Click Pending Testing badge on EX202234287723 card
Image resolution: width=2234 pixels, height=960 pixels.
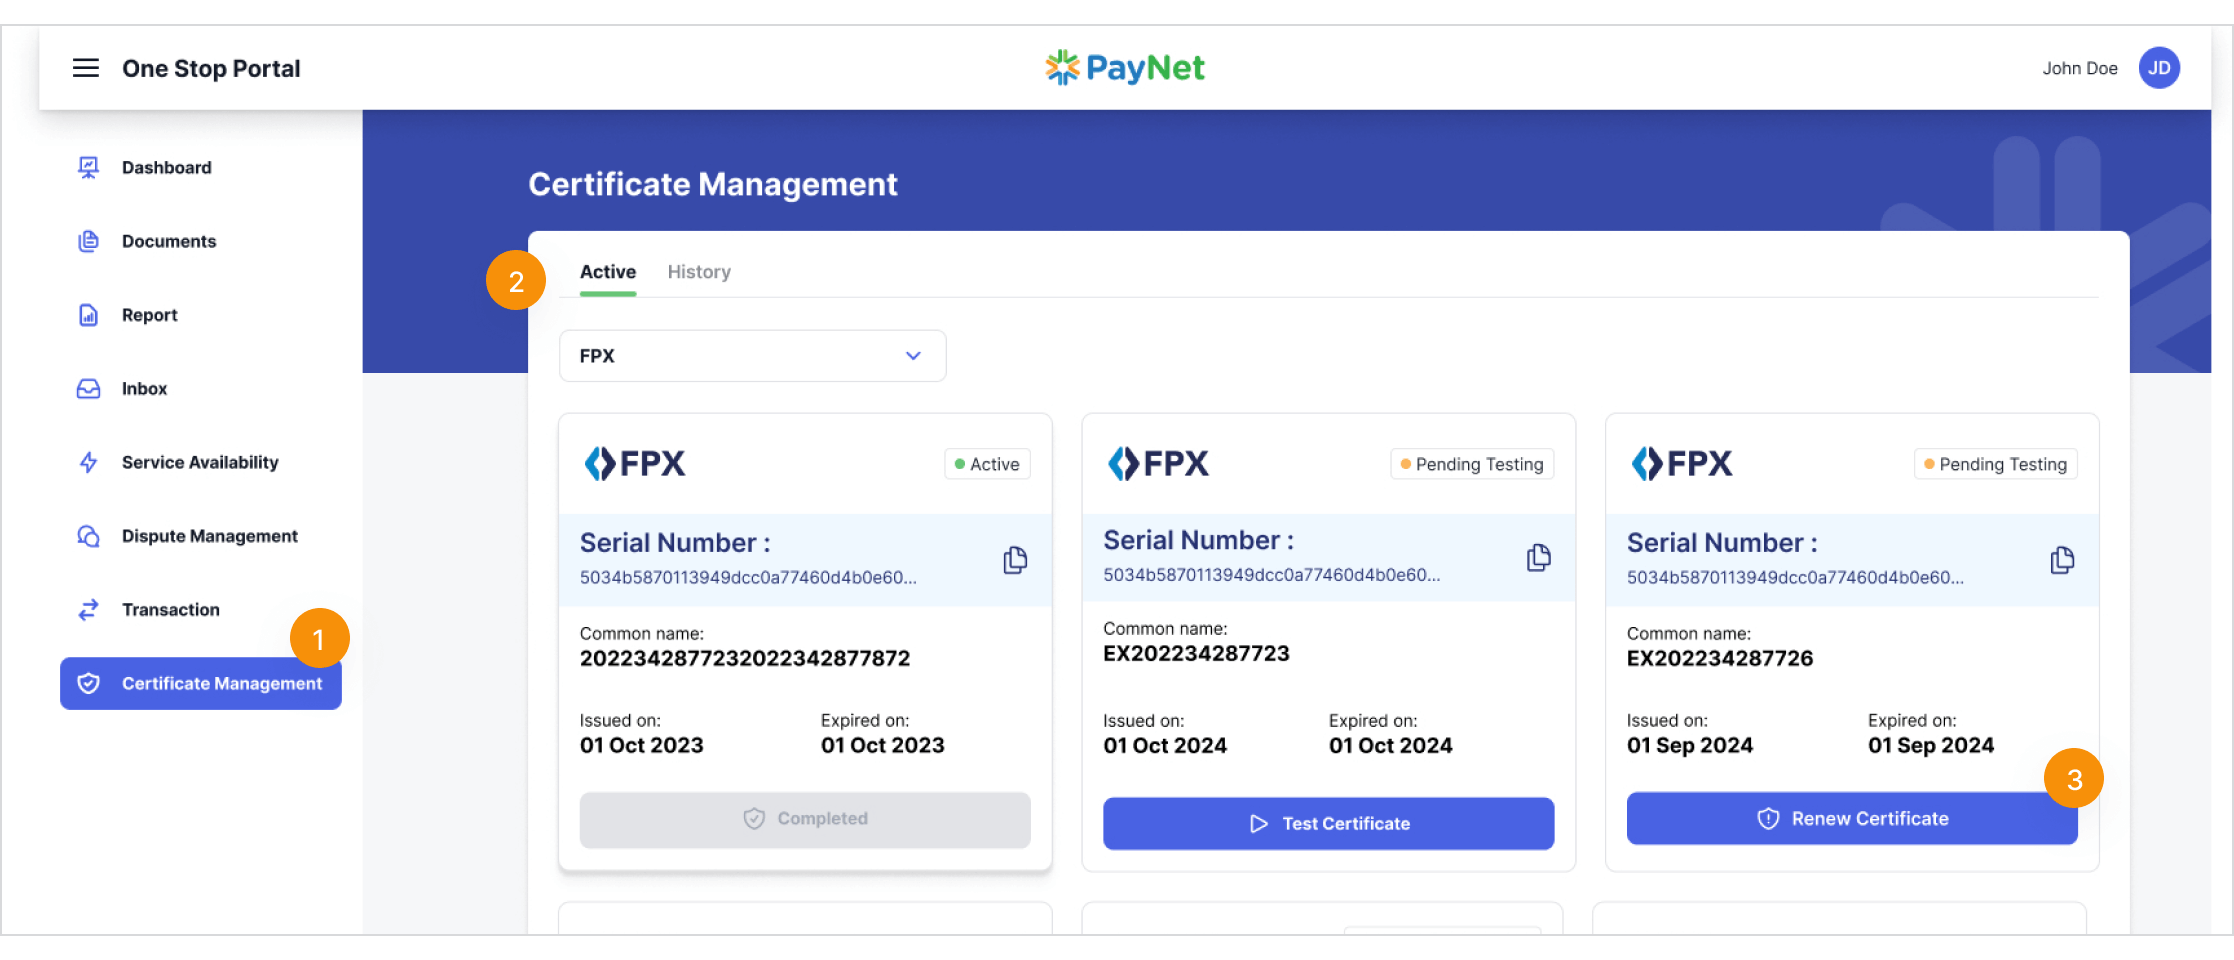[x=1472, y=464]
